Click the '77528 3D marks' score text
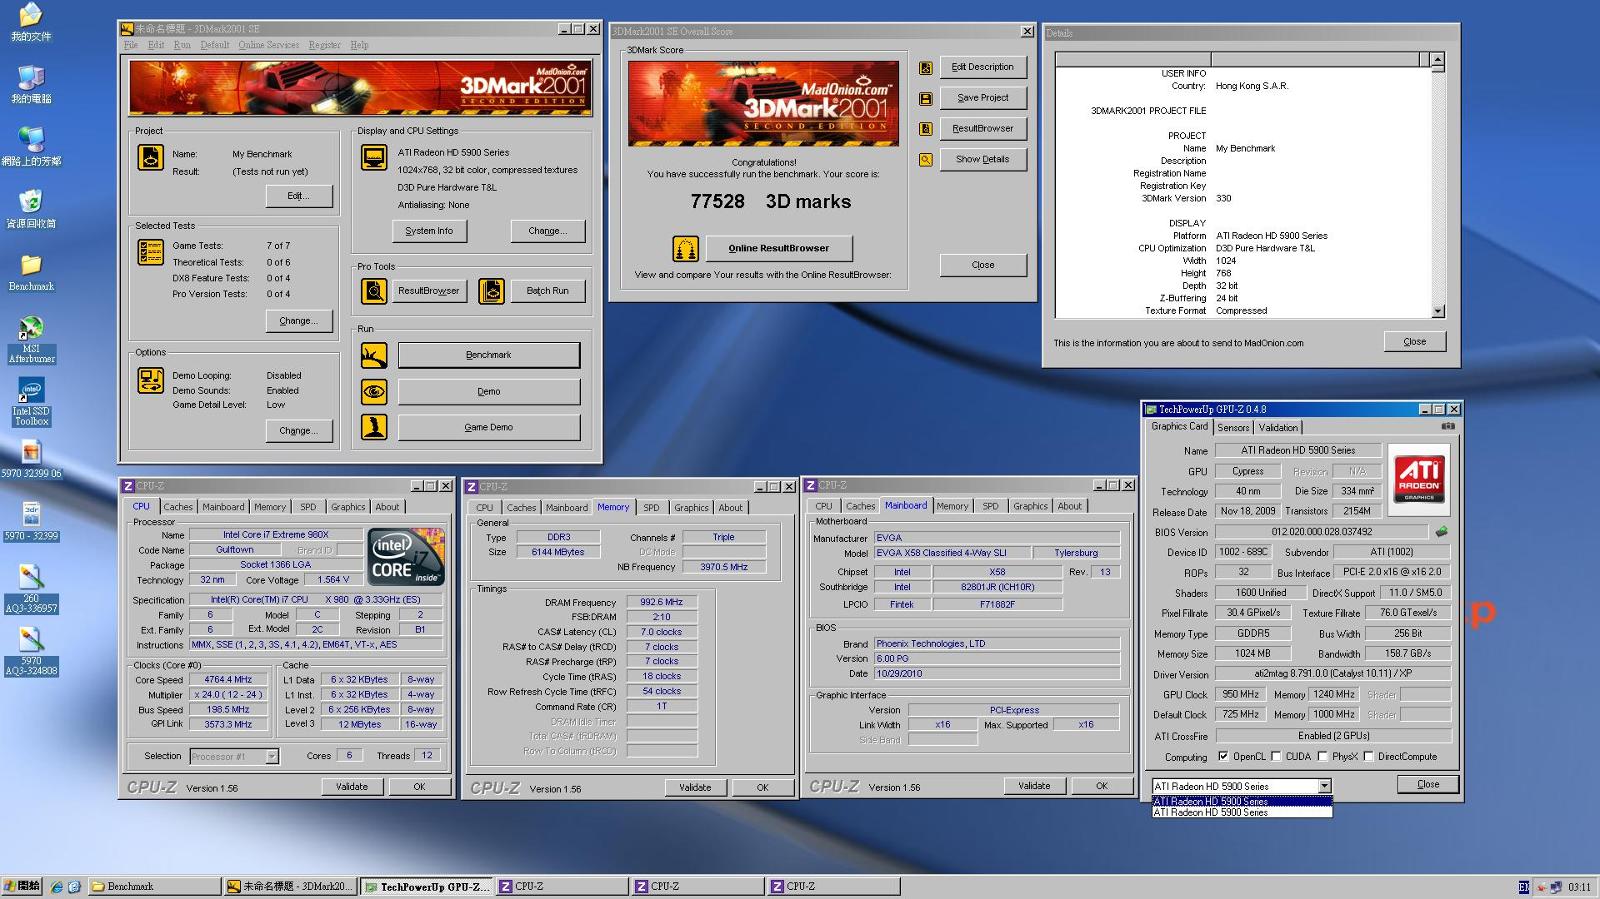Viewport: 1600px width, 899px height. pos(771,202)
